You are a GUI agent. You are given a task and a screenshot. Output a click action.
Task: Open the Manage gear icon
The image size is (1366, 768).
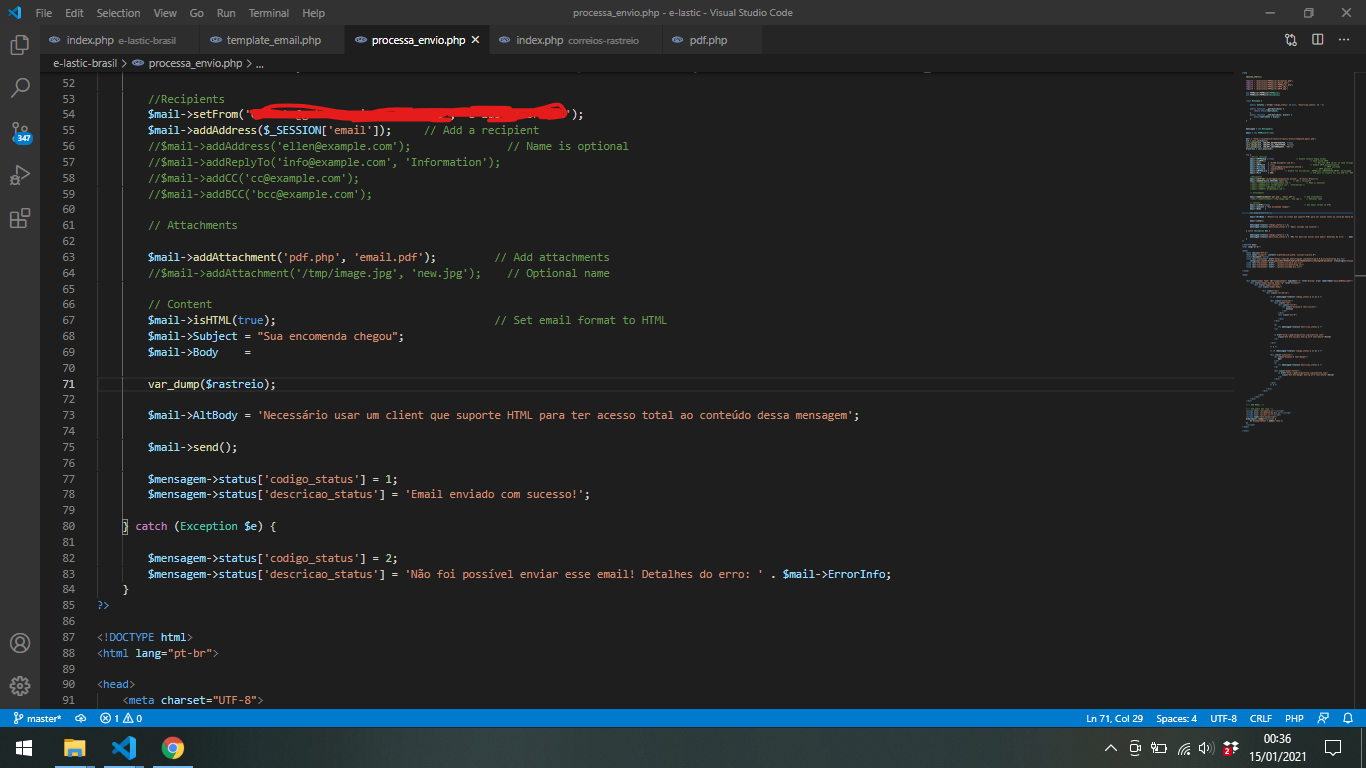click(19, 686)
